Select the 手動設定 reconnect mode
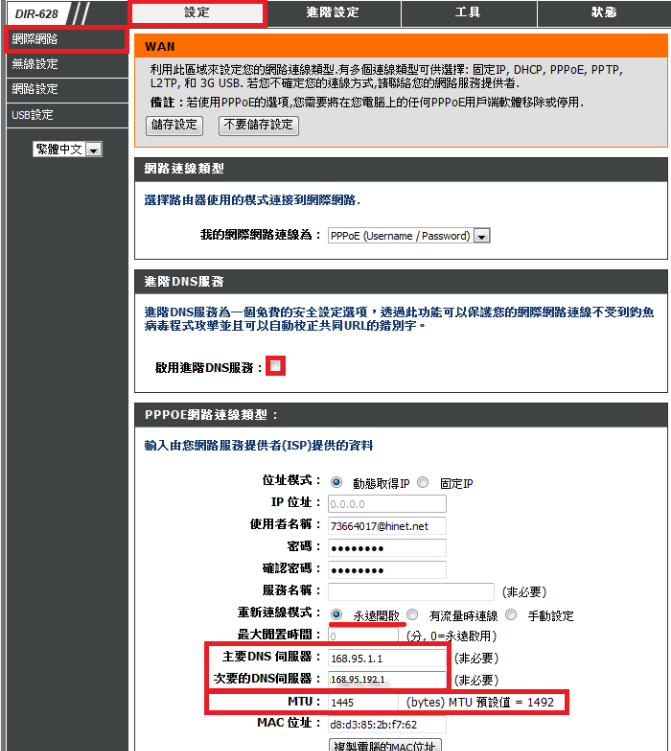The width and height of the screenshot is (671, 751). [x=511, y=615]
